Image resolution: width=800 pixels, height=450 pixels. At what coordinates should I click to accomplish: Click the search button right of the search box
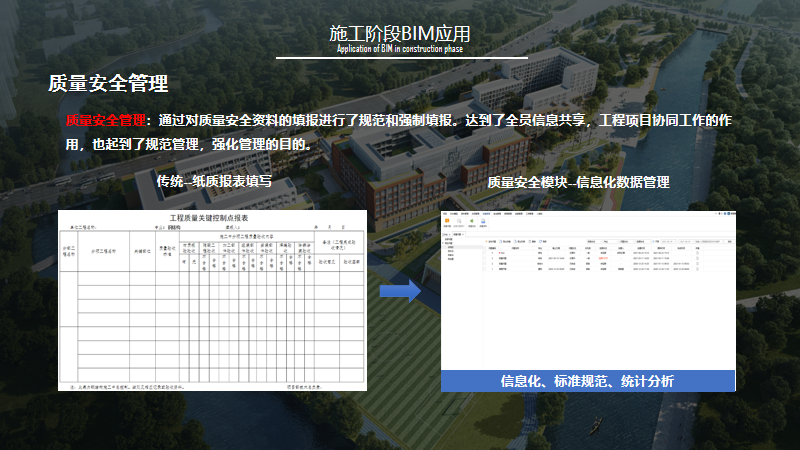pyautogui.click(x=728, y=241)
